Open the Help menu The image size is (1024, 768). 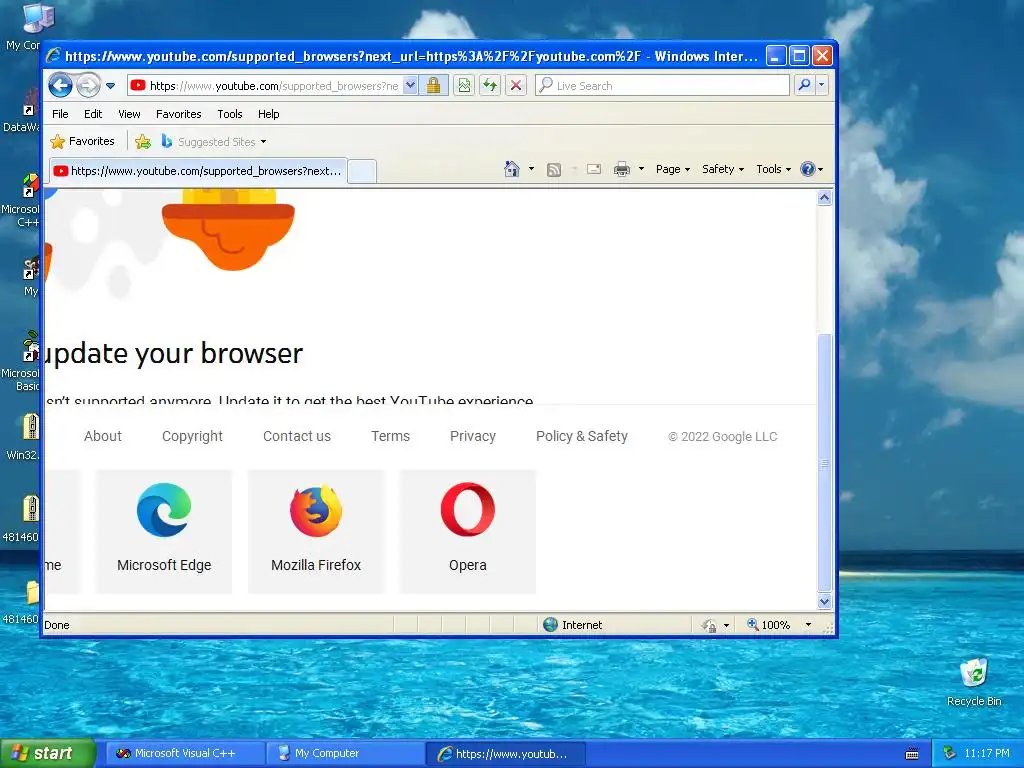[268, 114]
